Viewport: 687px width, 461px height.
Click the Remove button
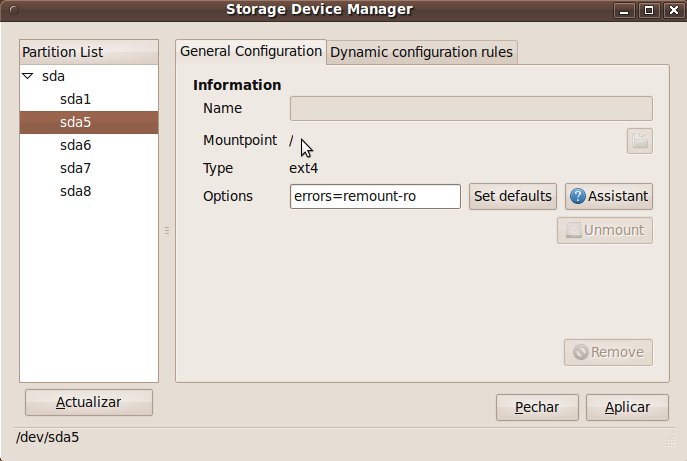click(608, 352)
